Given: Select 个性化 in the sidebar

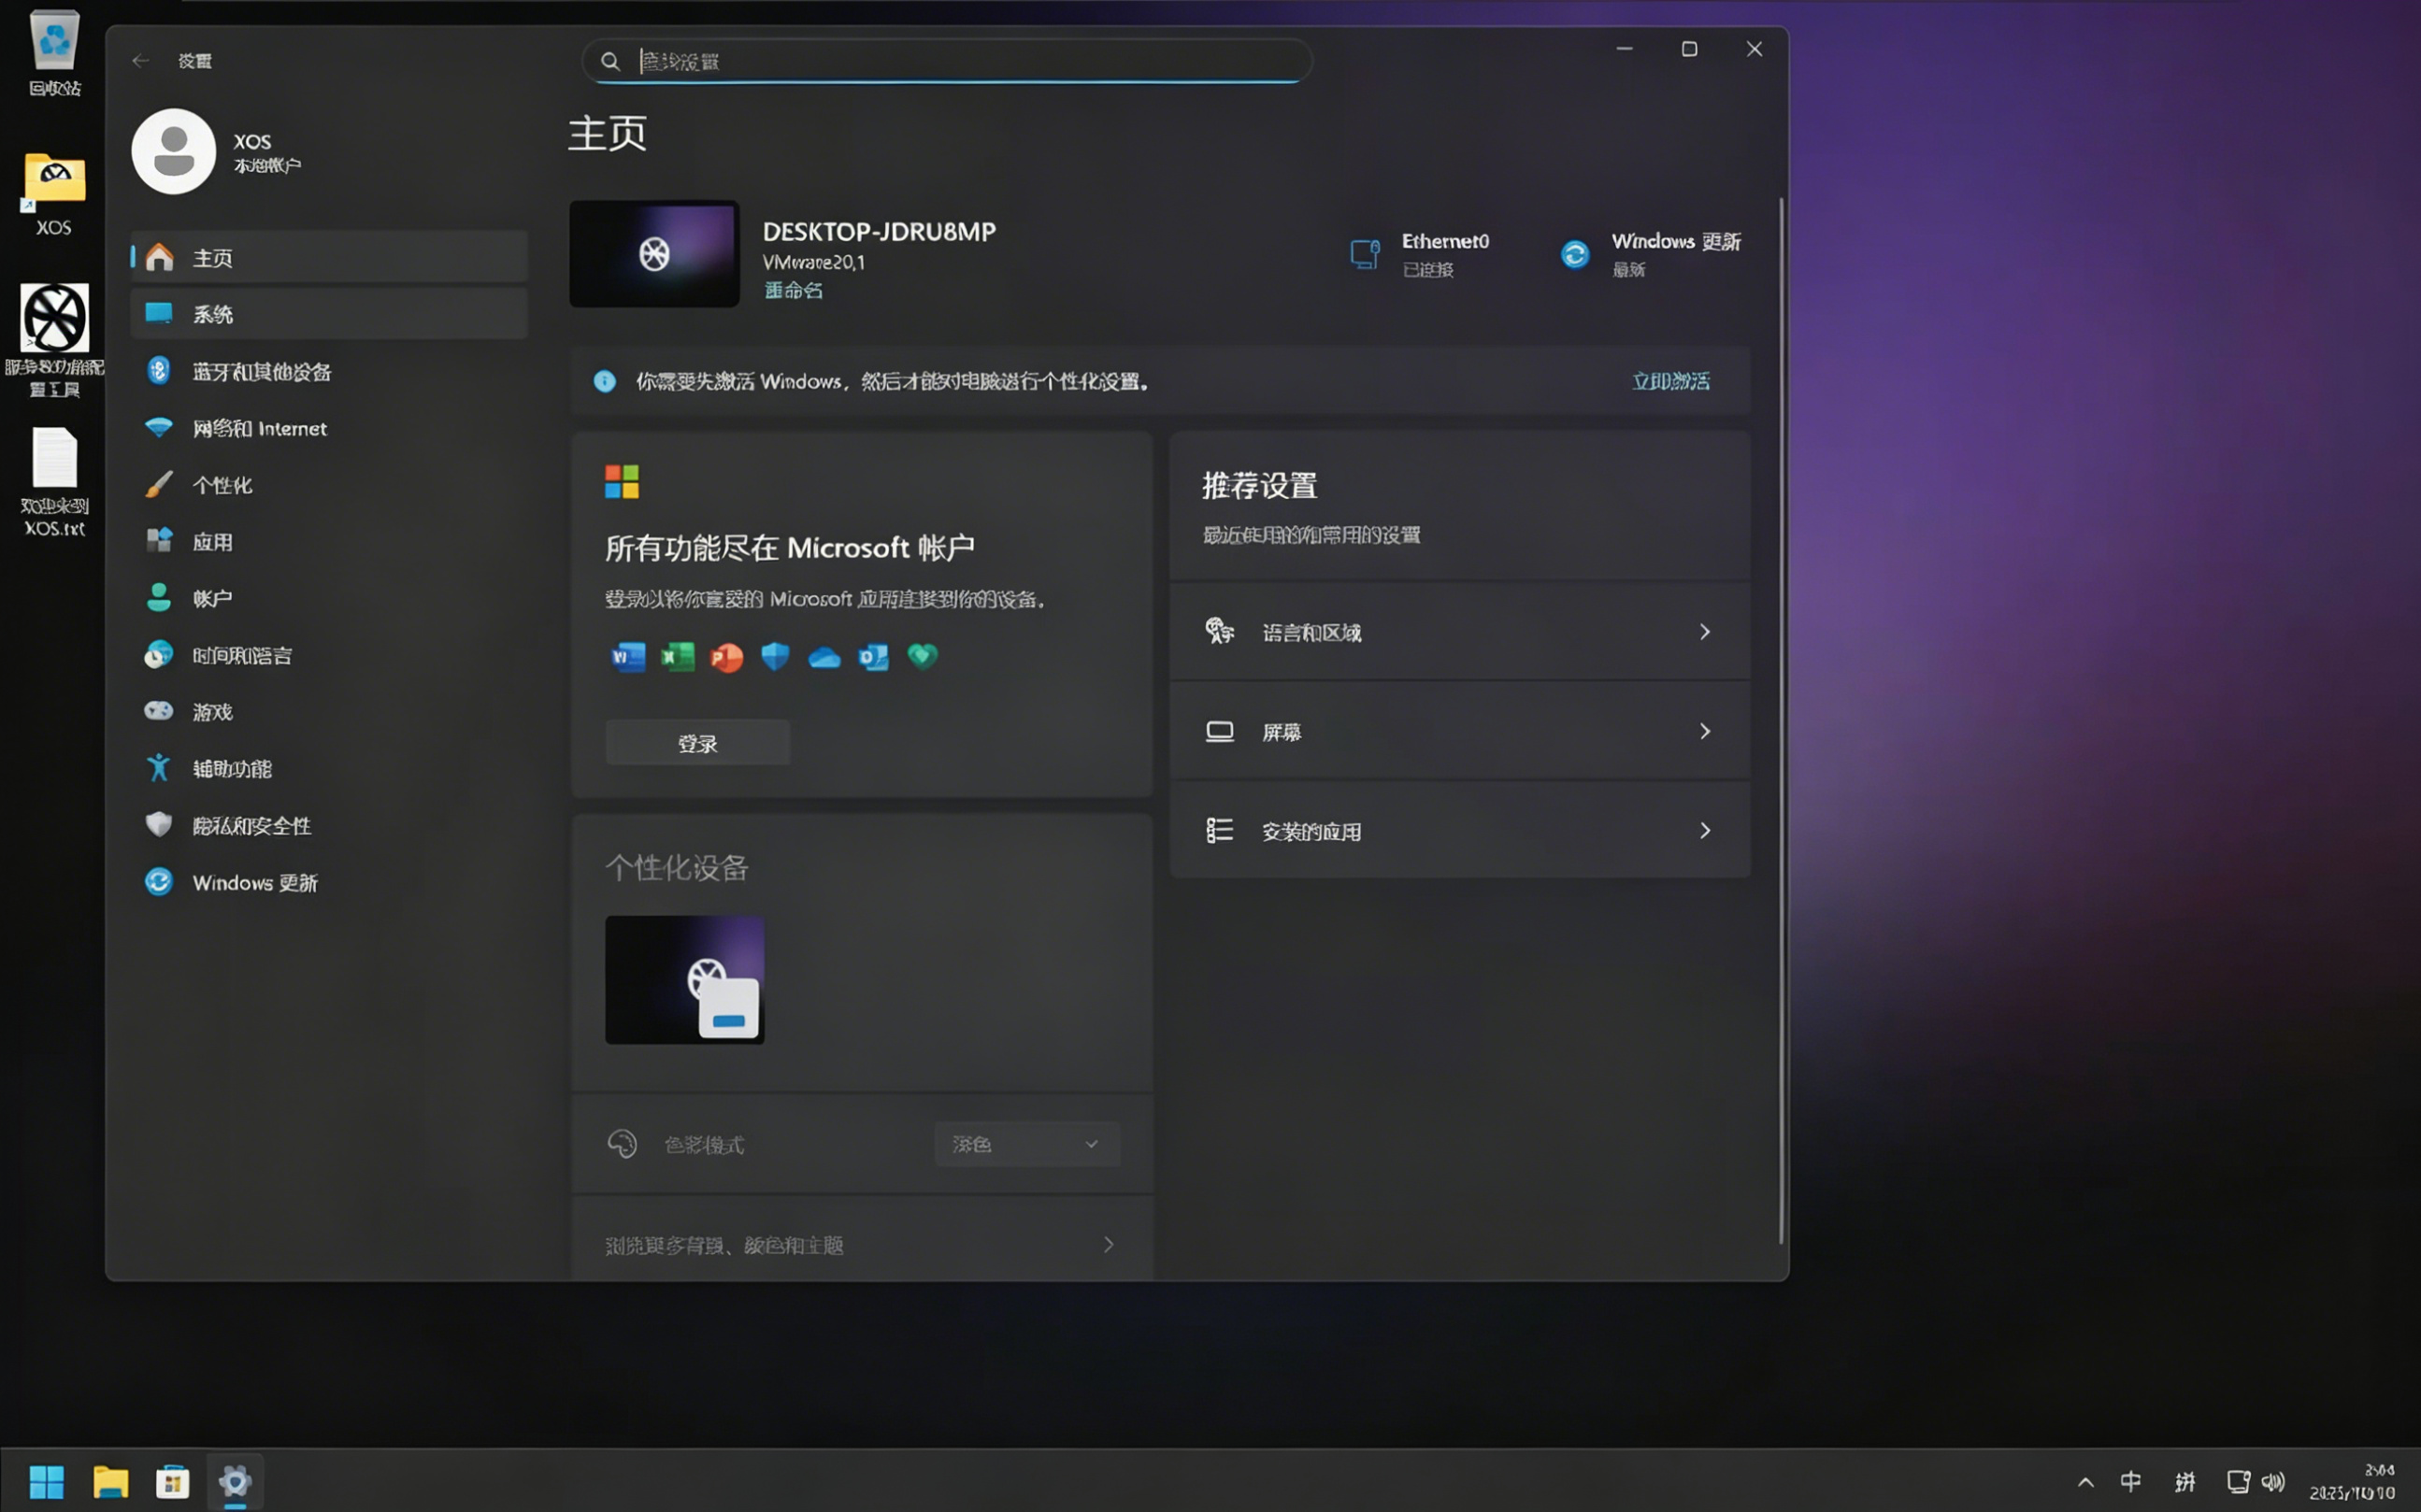Looking at the screenshot, I should pyautogui.click(x=328, y=485).
